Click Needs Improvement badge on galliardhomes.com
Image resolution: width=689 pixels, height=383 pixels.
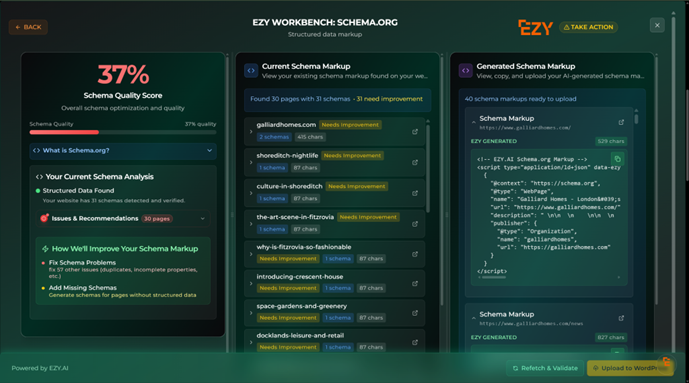[x=350, y=125]
